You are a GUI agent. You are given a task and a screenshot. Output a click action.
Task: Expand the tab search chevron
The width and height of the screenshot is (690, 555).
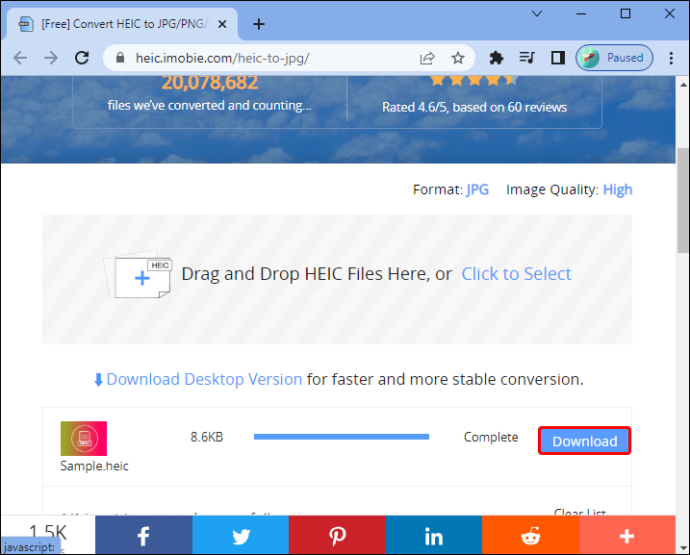(x=537, y=14)
